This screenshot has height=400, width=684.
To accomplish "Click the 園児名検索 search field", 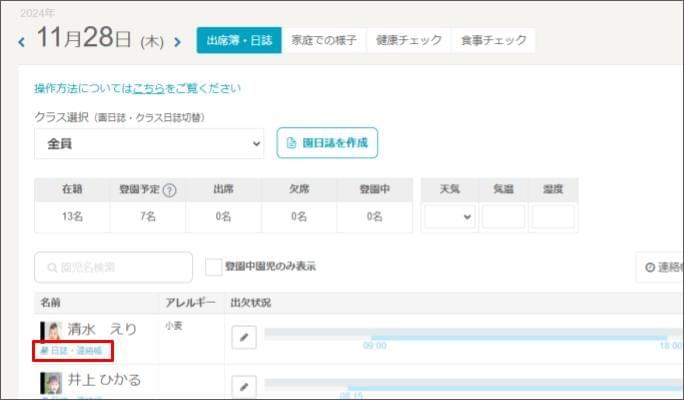I will [x=113, y=267].
